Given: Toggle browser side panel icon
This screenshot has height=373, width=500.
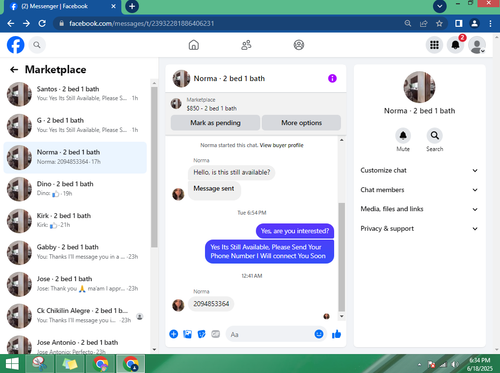Looking at the screenshot, I should 459,23.
